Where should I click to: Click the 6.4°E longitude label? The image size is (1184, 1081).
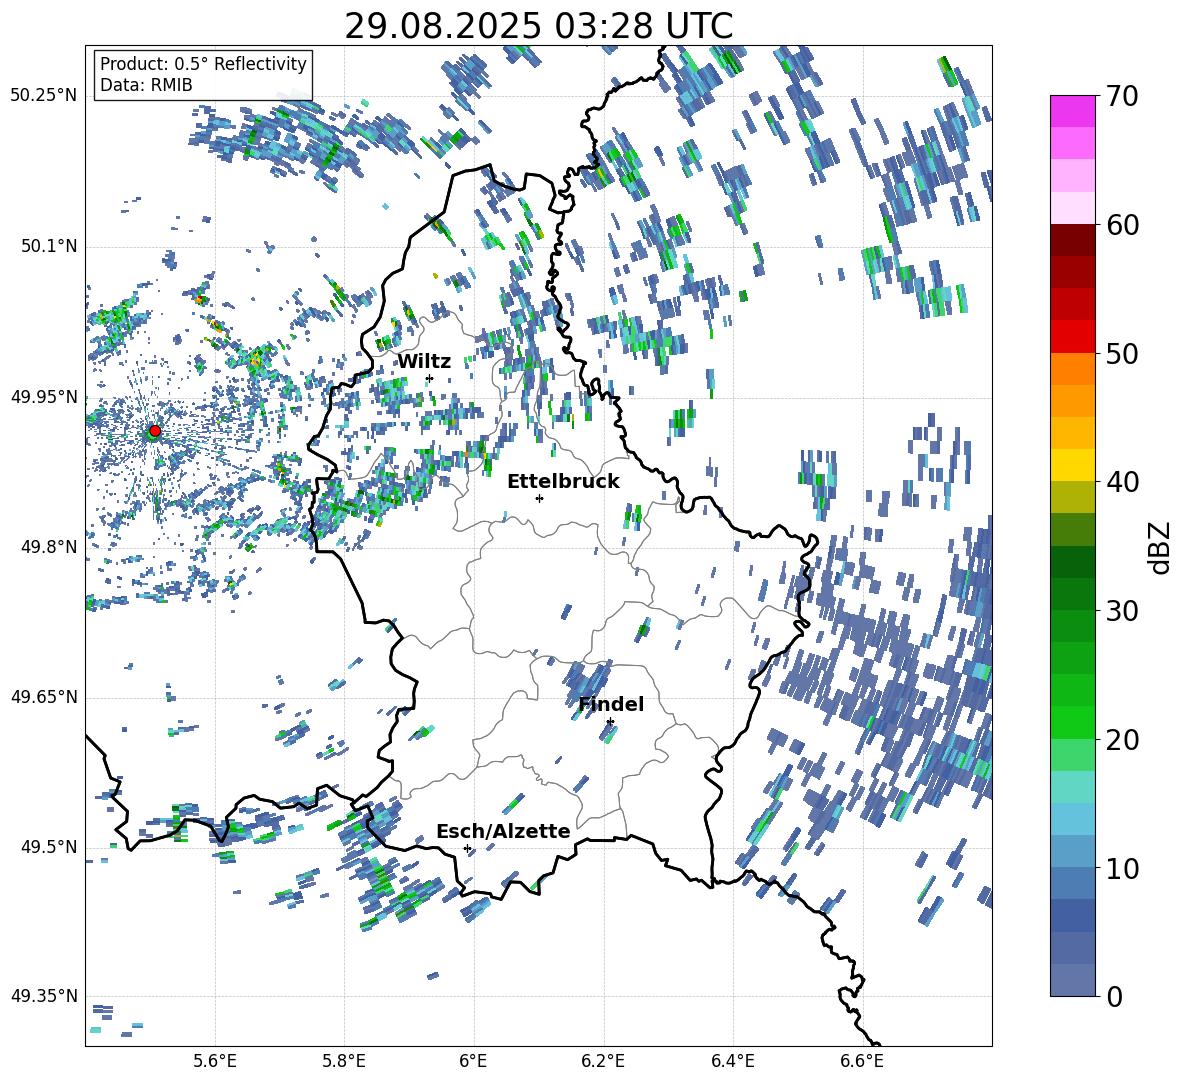(733, 1061)
